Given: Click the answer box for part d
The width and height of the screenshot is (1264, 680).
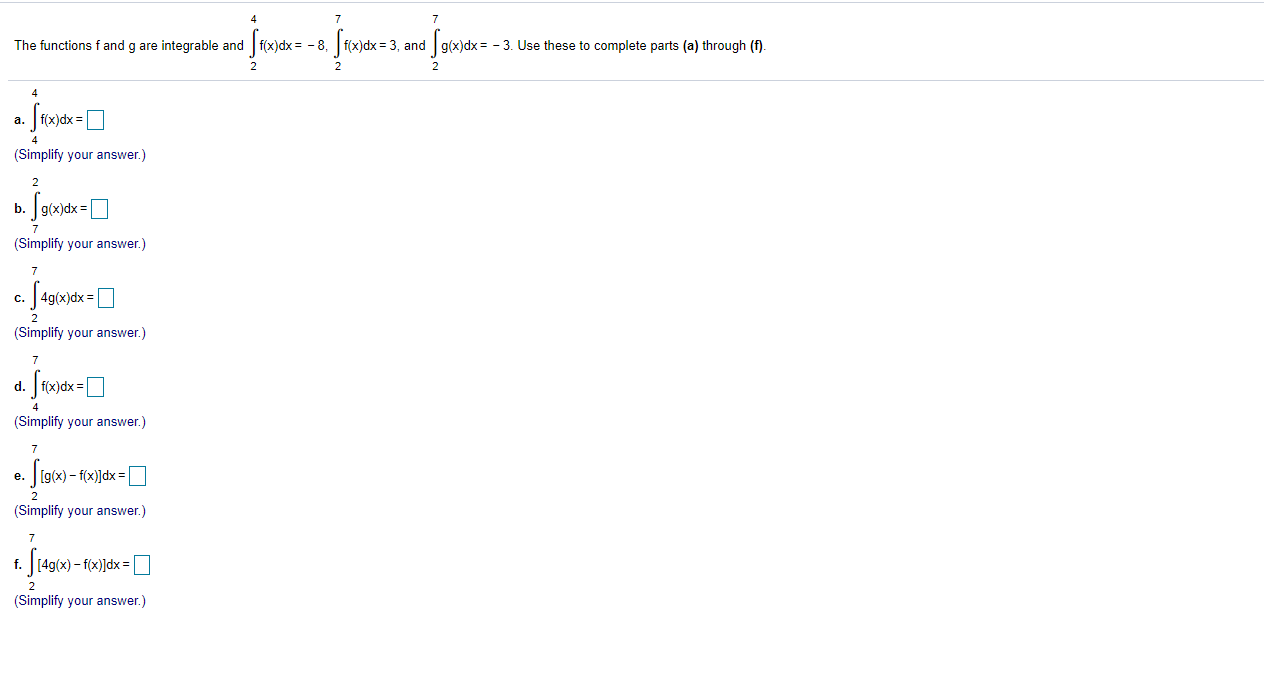Looking at the screenshot, I should pyautogui.click(x=95, y=386).
